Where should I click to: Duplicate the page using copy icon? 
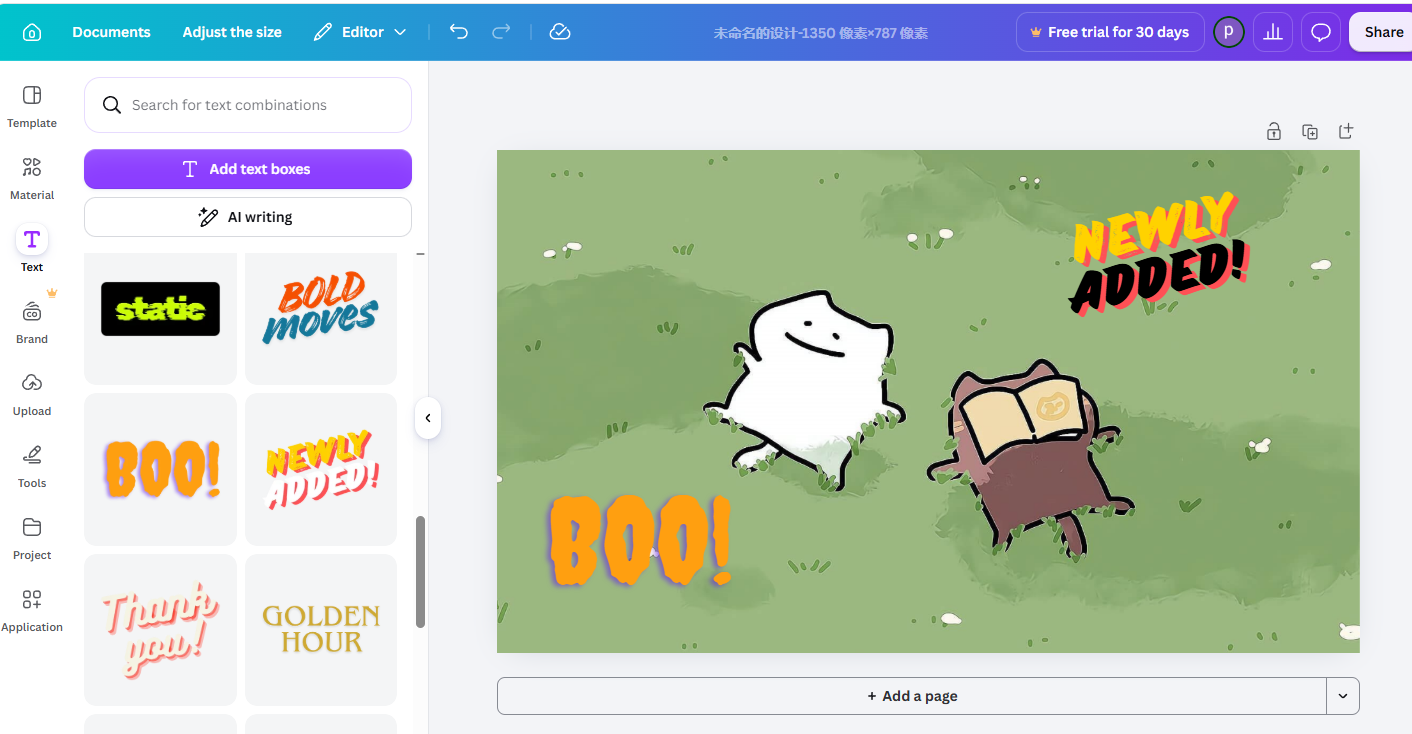[1310, 131]
